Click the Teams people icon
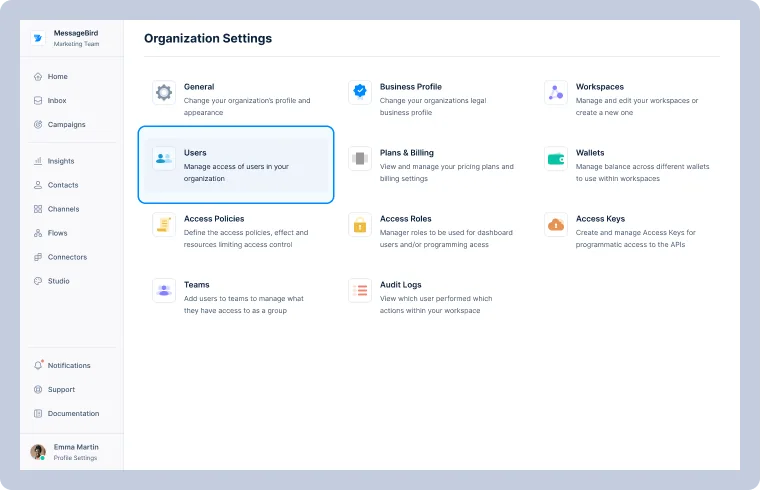This screenshot has height=490, width=761. coord(164,290)
